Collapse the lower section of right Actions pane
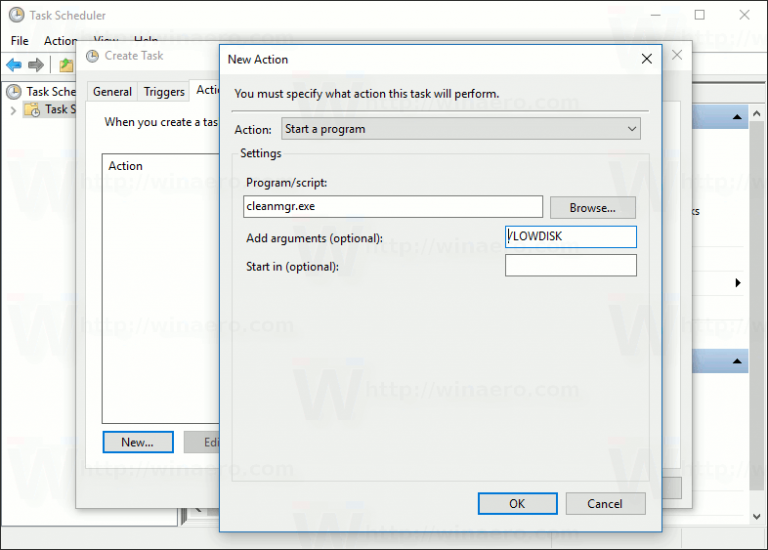768x550 pixels. (x=737, y=361)
